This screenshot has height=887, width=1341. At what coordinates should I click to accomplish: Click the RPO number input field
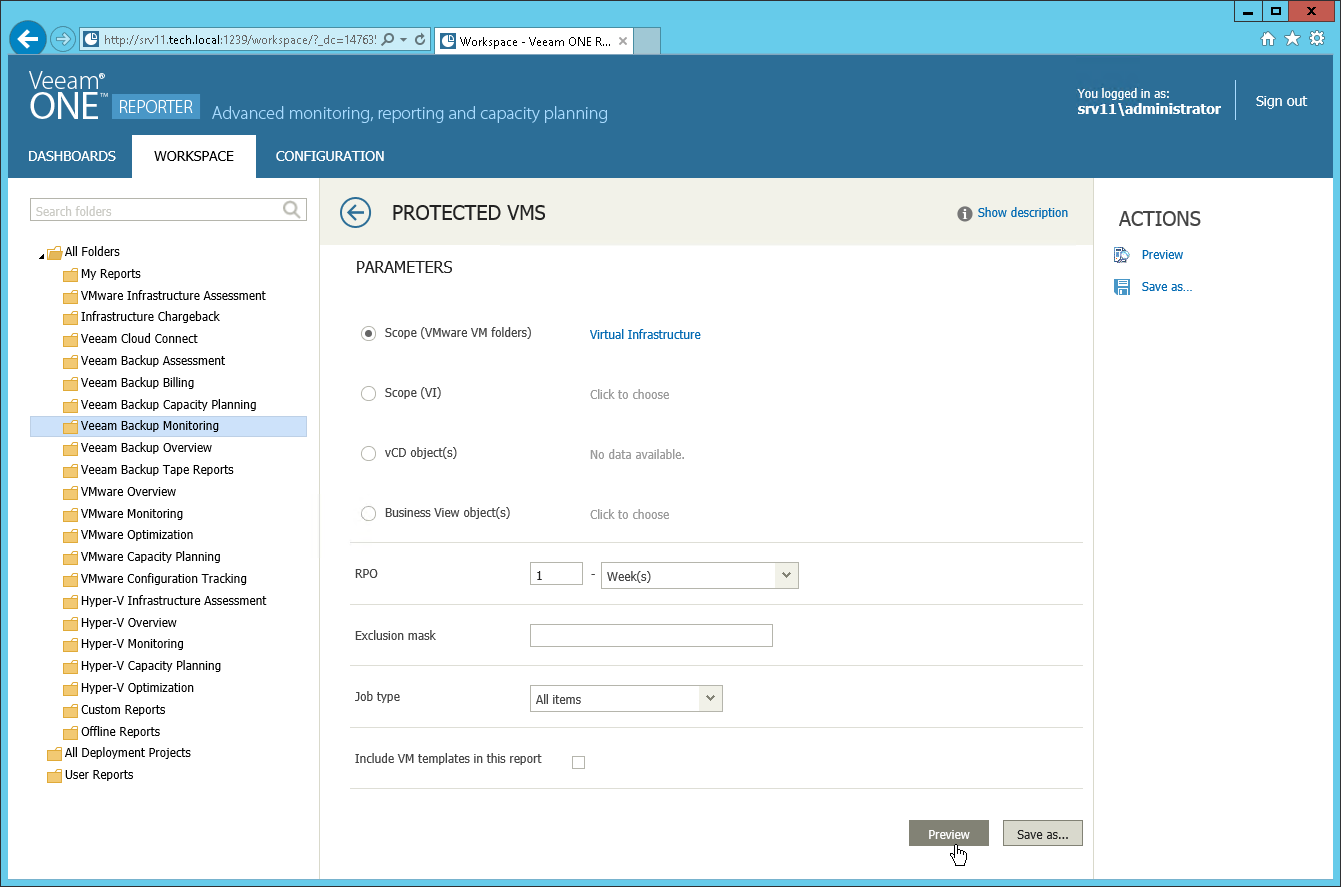556,574
